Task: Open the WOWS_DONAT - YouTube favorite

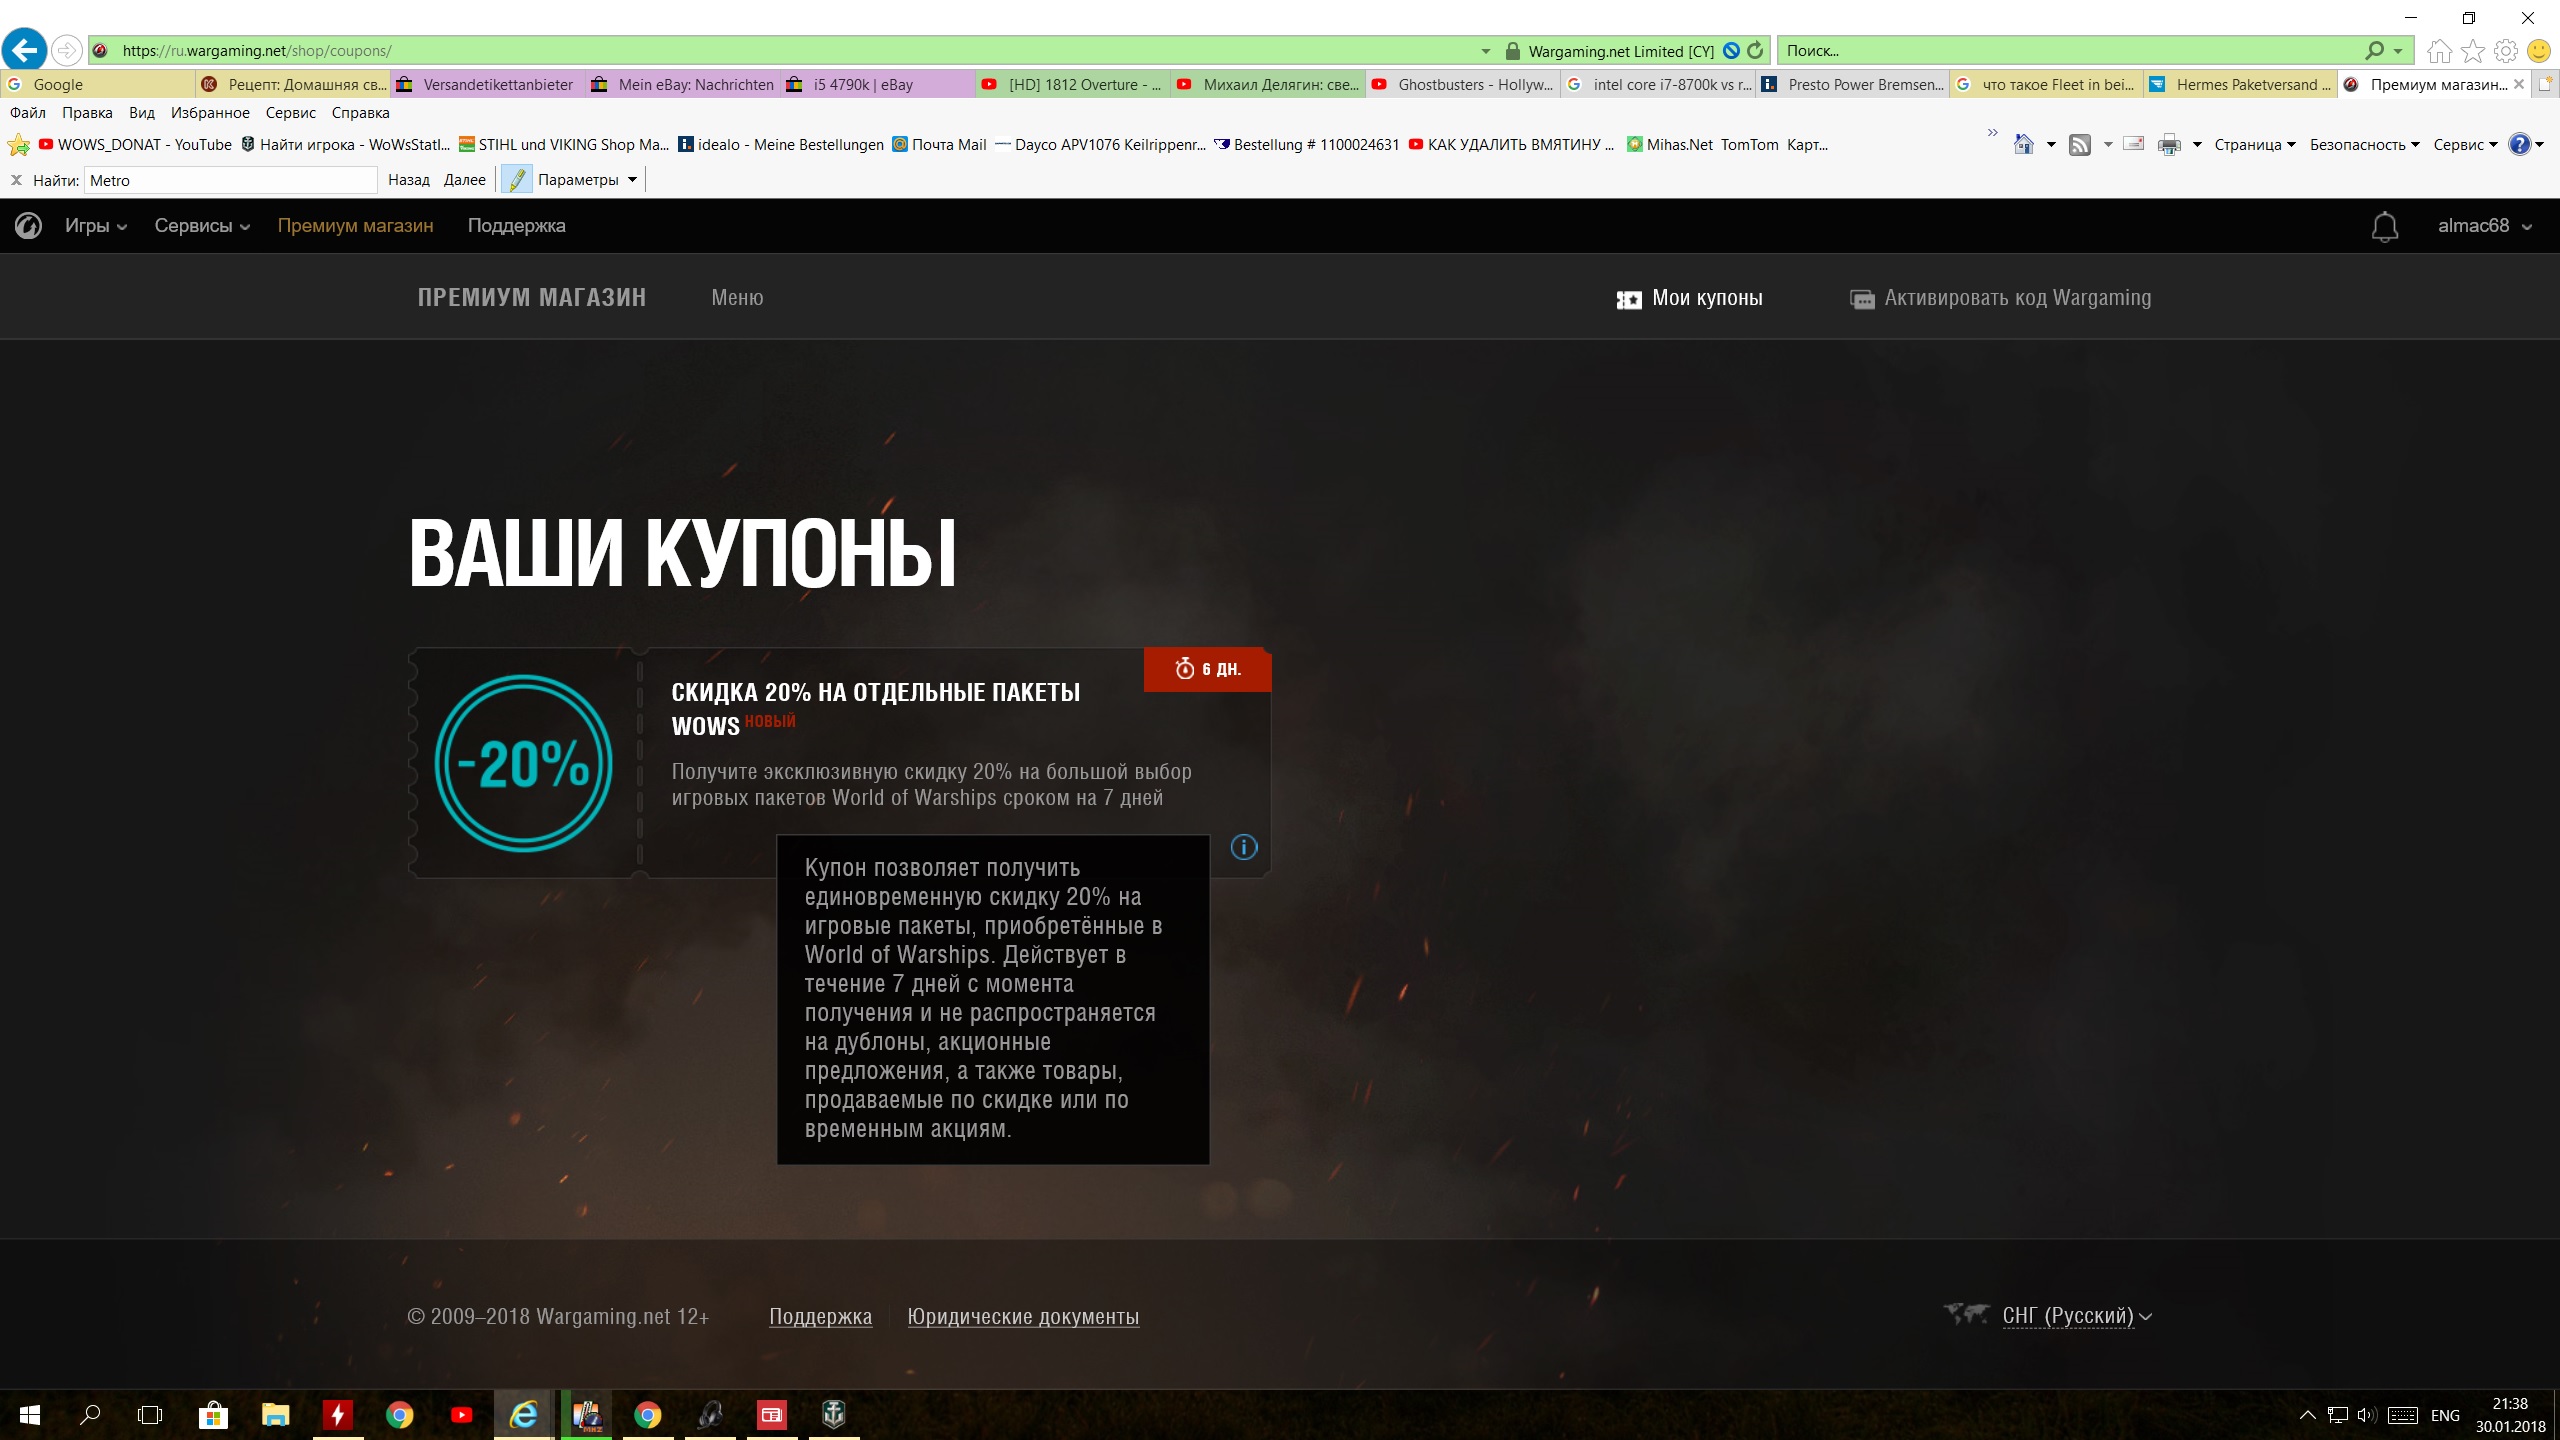Action: (x=135, y=145)
